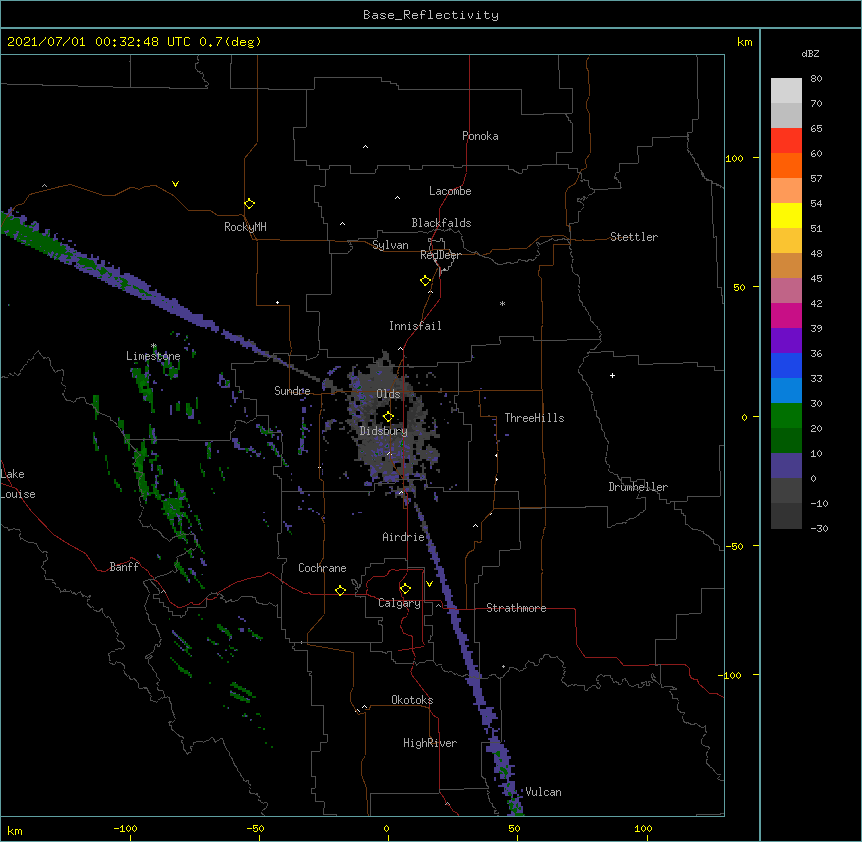
Task: Click the Calgary city label
Action: pos(400,603)
